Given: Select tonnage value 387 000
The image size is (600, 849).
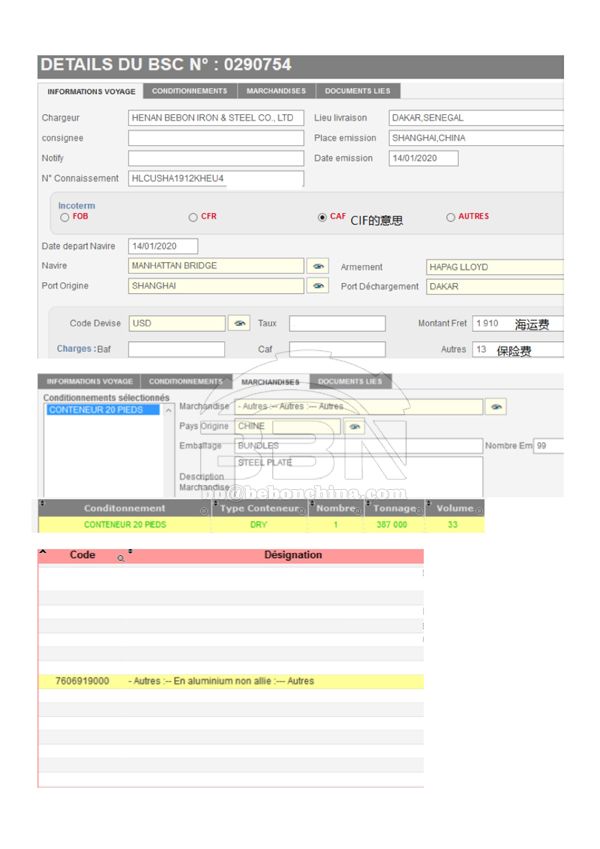Looking at the screenshot, I should (x=392, y=525).
